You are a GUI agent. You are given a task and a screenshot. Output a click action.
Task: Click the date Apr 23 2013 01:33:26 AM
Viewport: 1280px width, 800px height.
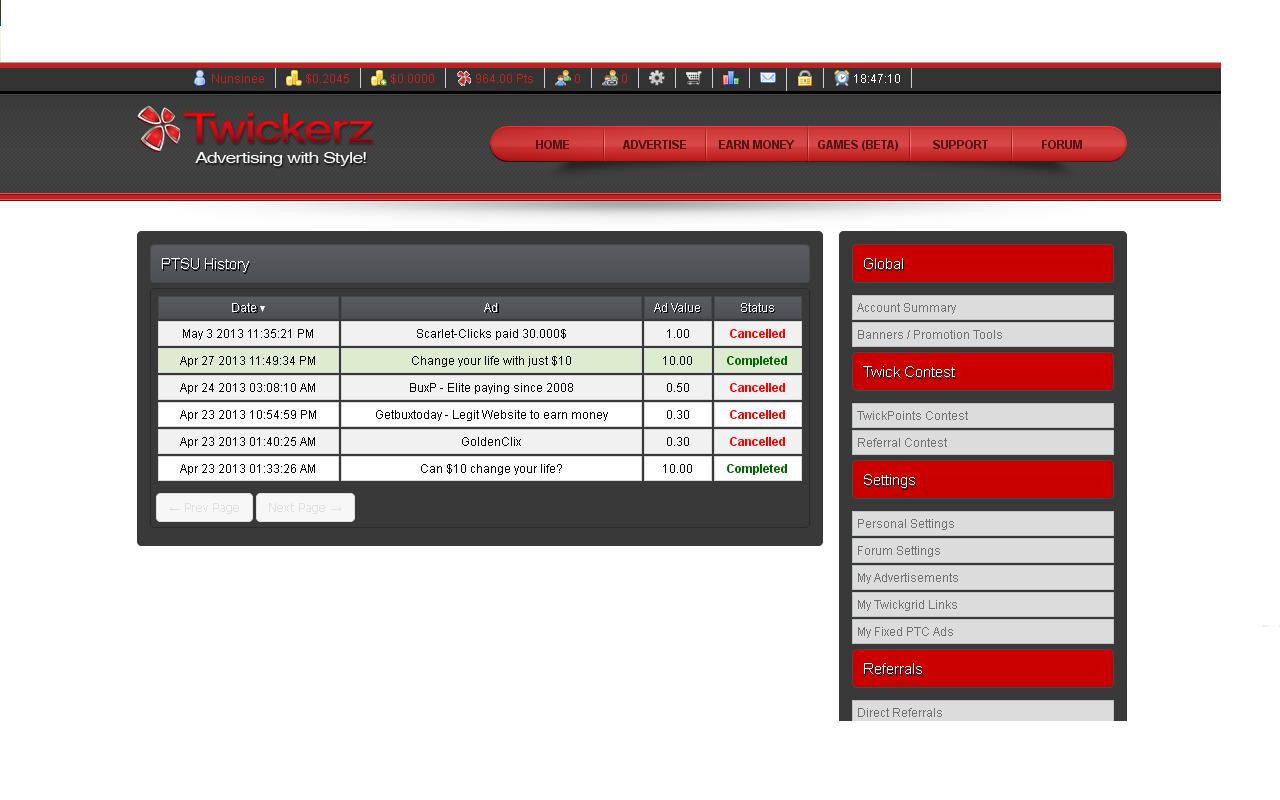coord(248,469)
